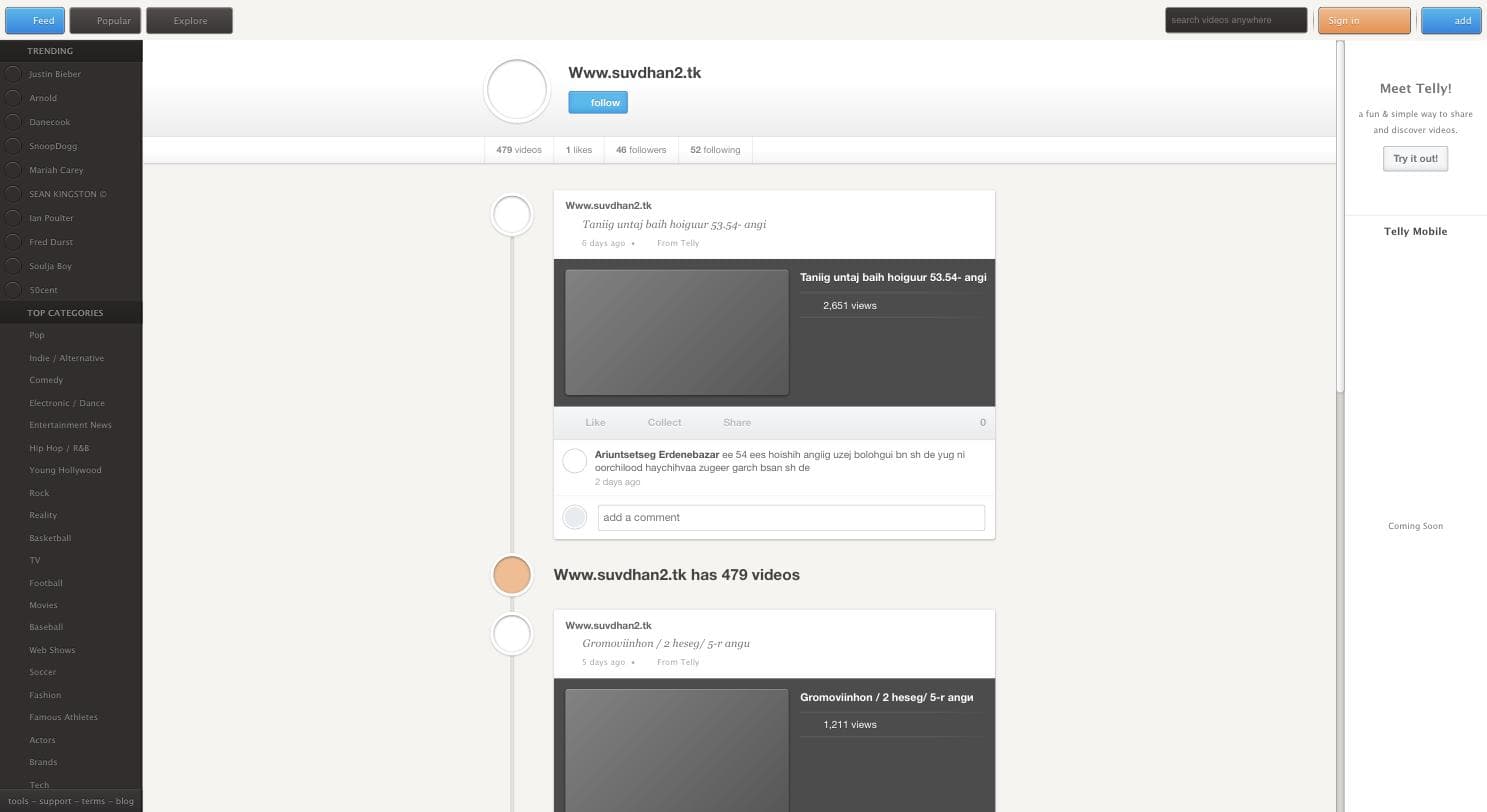Select Mariah Carey's avatar icon in Trending
The image size is (1487, 812).
13,170
